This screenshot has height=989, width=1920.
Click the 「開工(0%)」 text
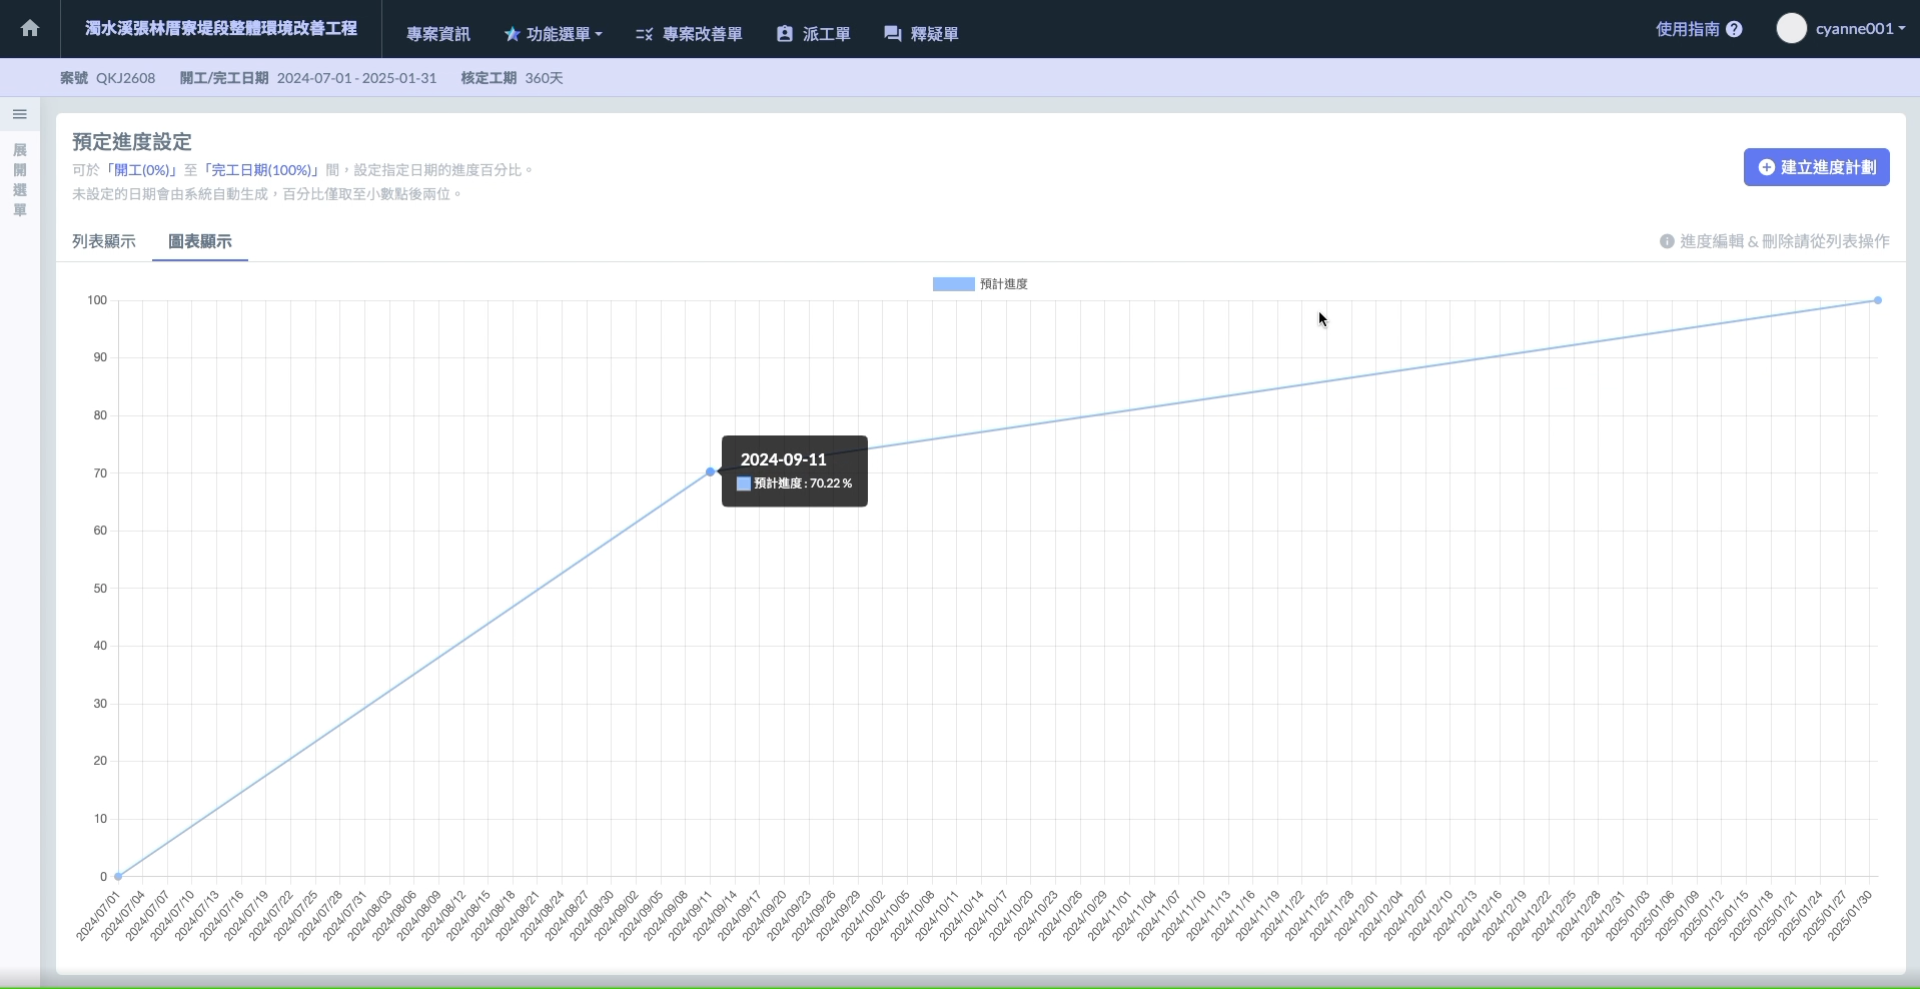pos(141,170)
